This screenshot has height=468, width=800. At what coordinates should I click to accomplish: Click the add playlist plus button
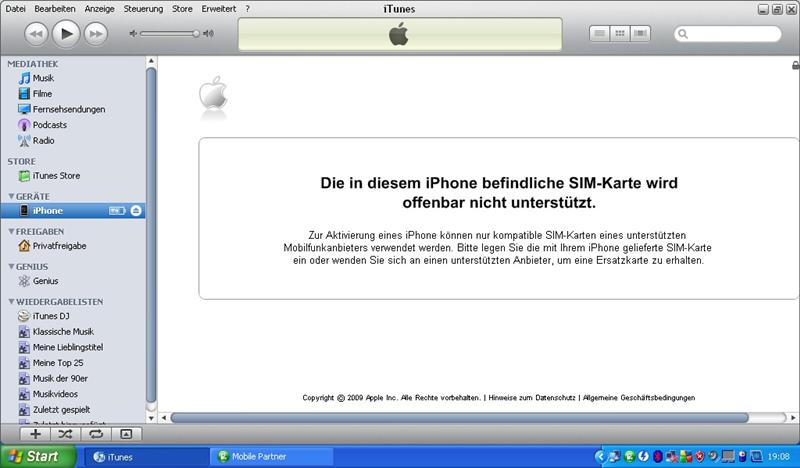(35, 434)
